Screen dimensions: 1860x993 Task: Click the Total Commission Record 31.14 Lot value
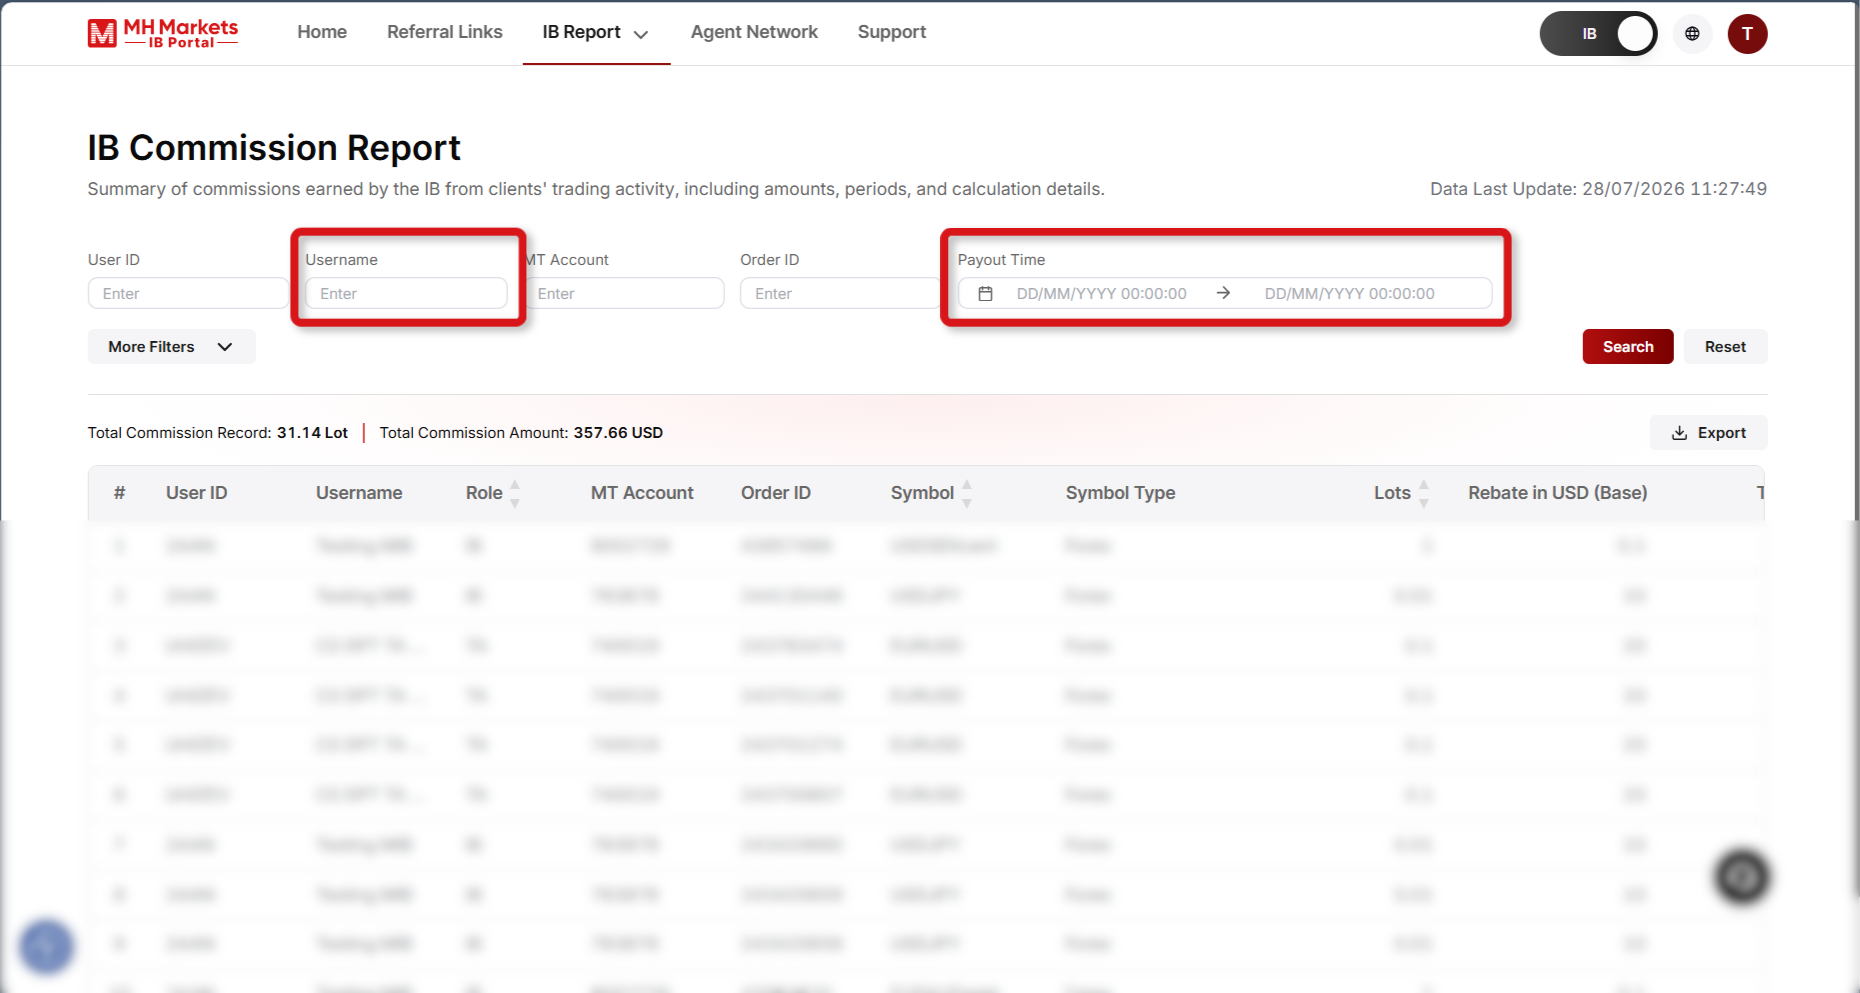point(312,433)
